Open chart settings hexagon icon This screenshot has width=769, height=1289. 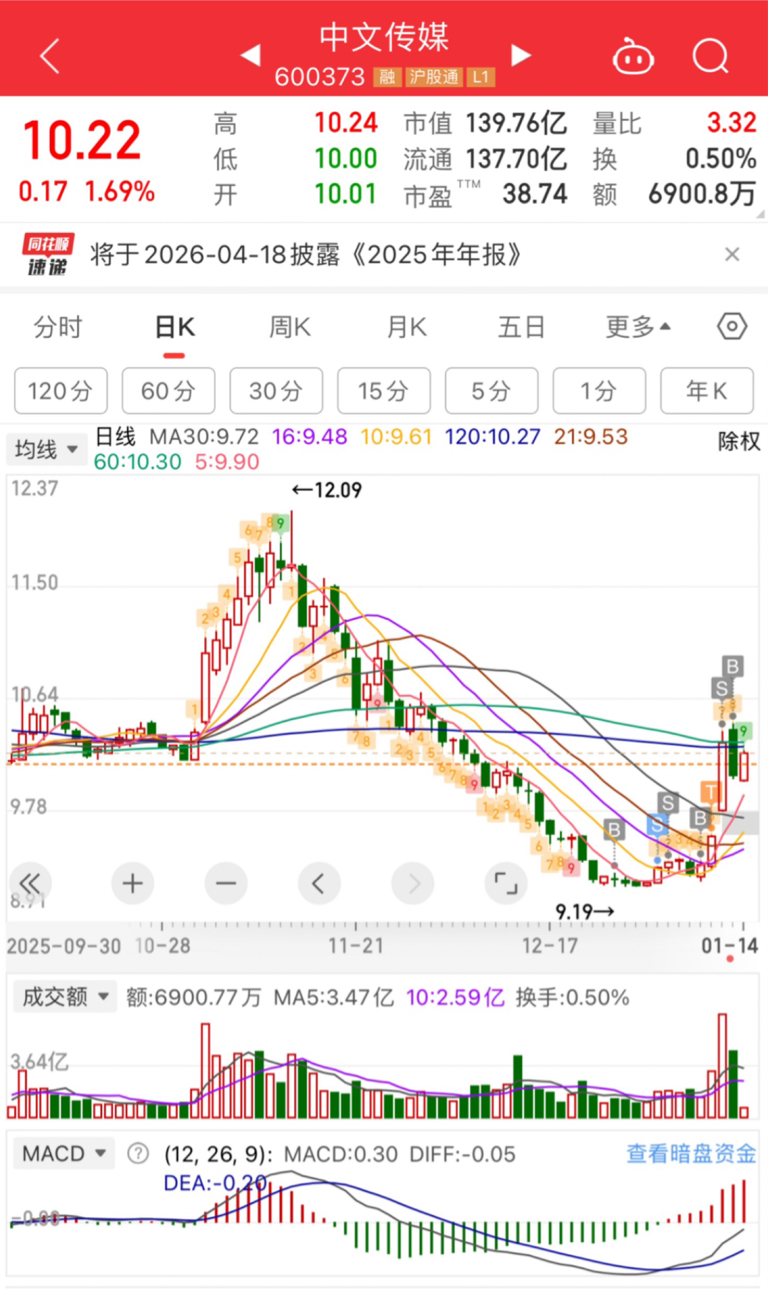click(x=732, y=327)
